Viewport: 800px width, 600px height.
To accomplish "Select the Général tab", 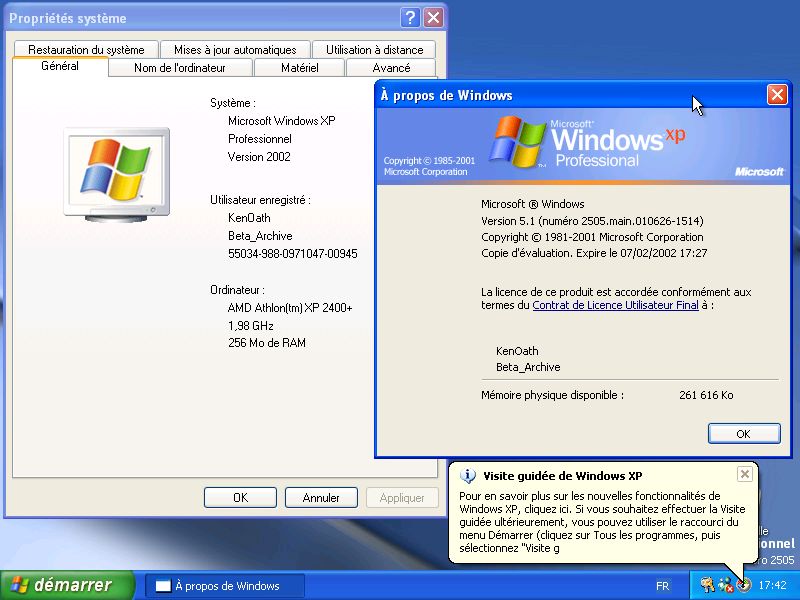I will (60, 66).
